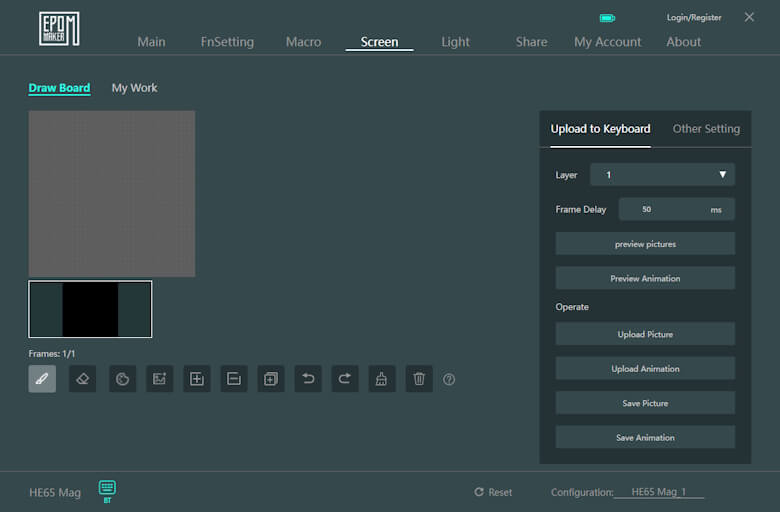Redo the last drawing action
The width and height of the screenshot is (780, 512).
coord(345,379)
